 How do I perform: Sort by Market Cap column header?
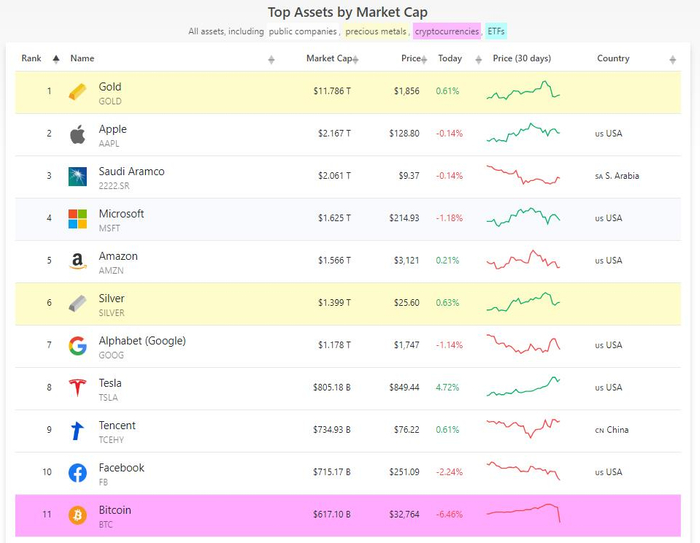[x=329, y=59]
